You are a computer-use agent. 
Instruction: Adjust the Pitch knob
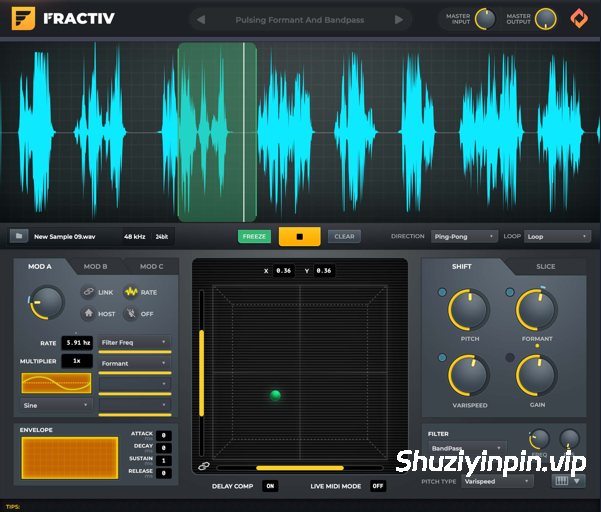pos(469,310)
